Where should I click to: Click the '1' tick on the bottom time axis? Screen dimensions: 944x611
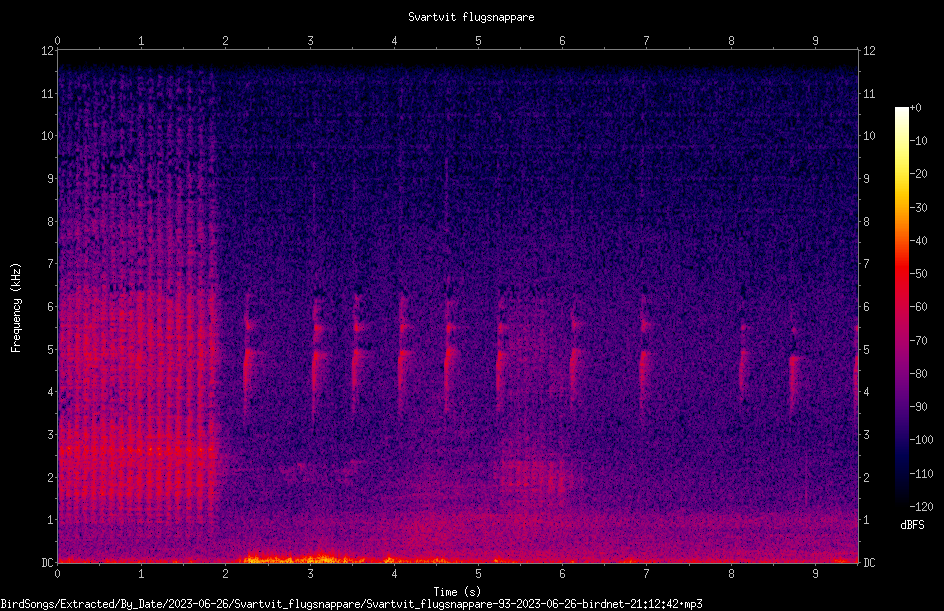141,574
